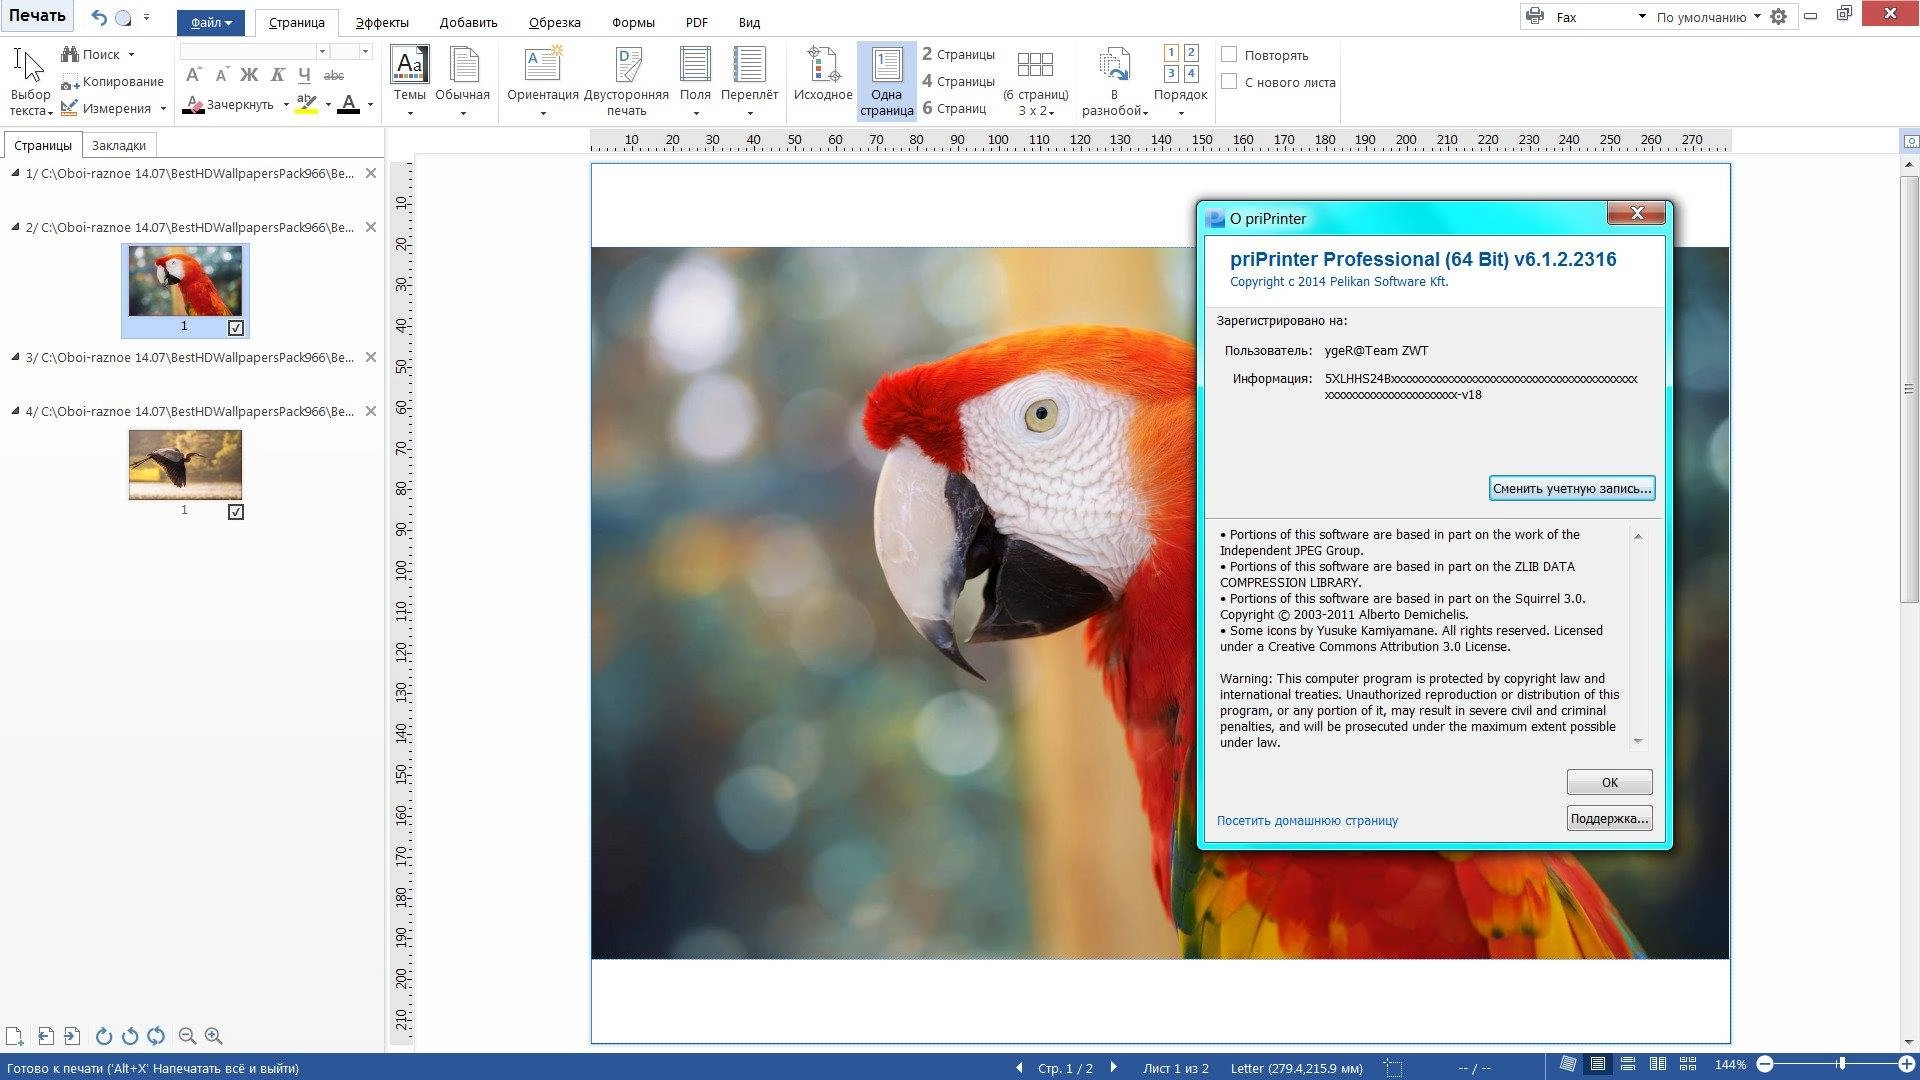Select the 4 Страницы layout
This screenshot has width=1920, height=1080.
coord(958,81)
